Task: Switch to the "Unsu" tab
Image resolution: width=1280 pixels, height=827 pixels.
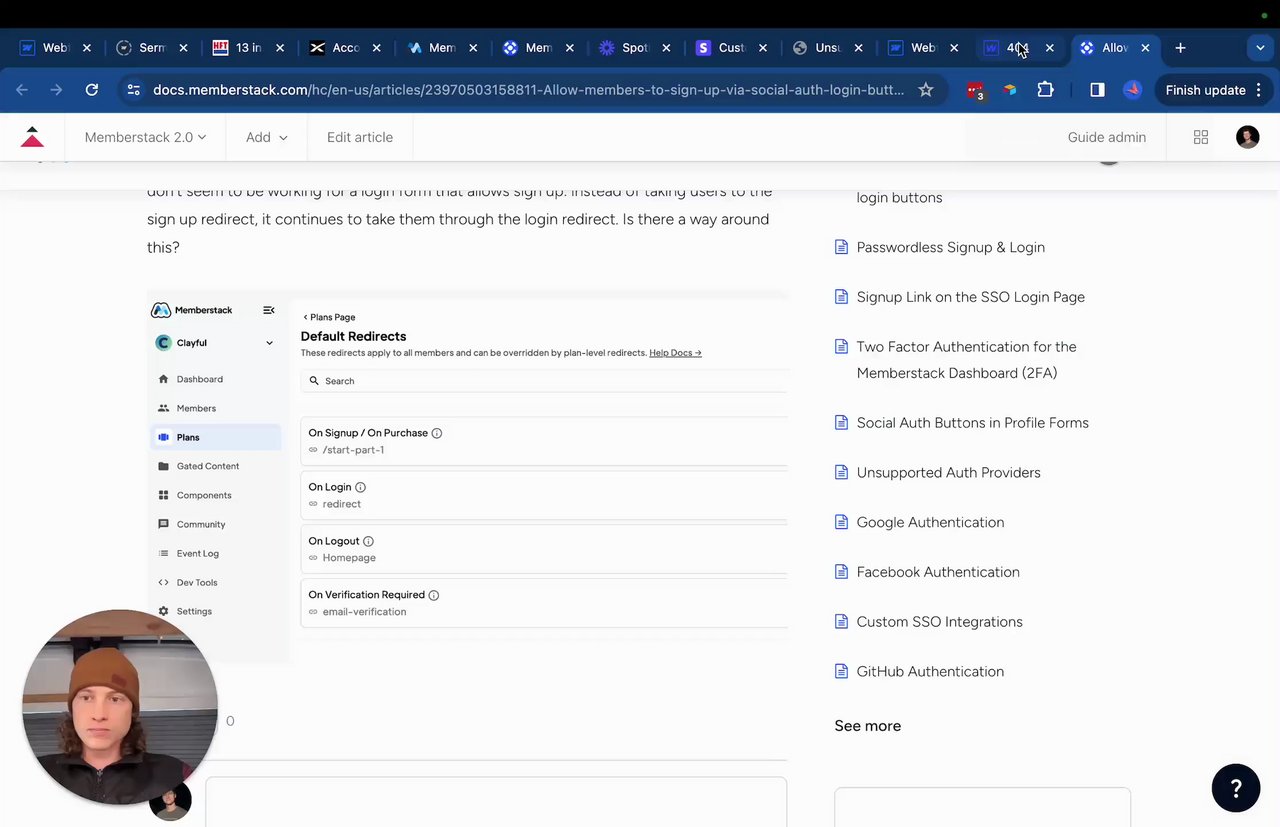Action: coord(827,48)
